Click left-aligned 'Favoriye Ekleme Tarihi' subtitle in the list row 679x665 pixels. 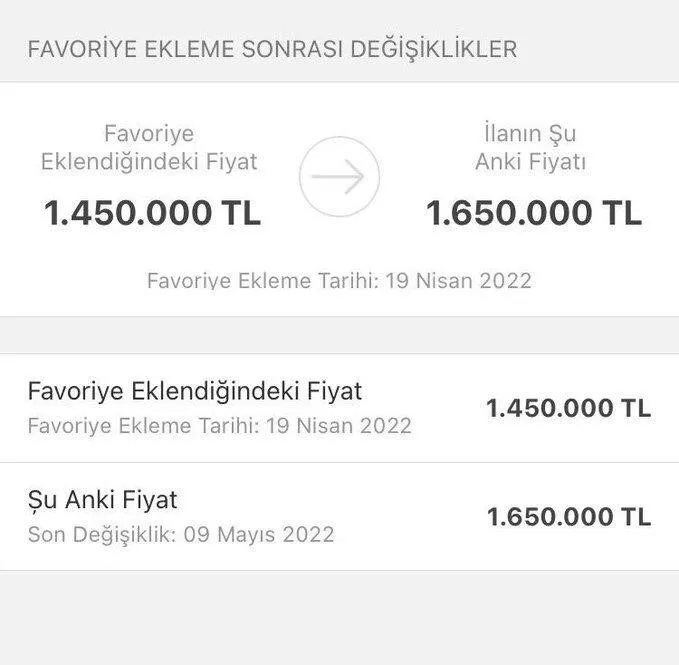click(x=142, y=425)
